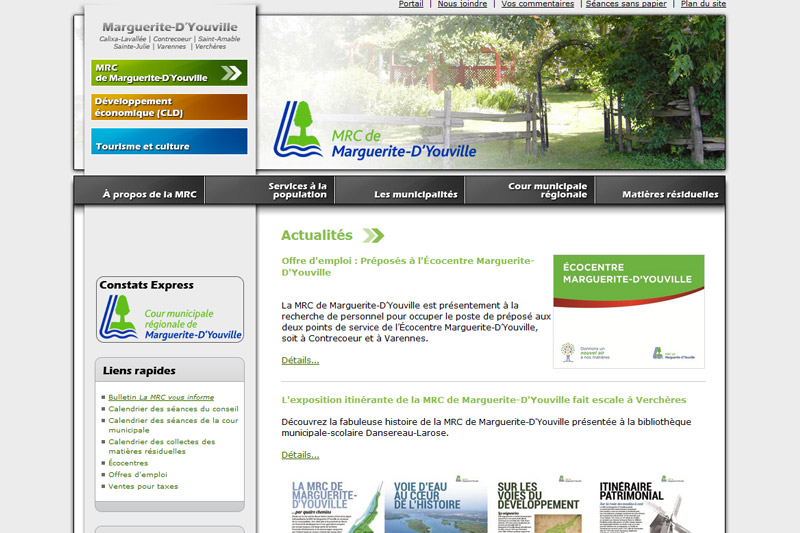Image resolution: width=800 pixels, height=533 pixels.
Task: Select the Tourisme et culture button
Action: (169, 141)
